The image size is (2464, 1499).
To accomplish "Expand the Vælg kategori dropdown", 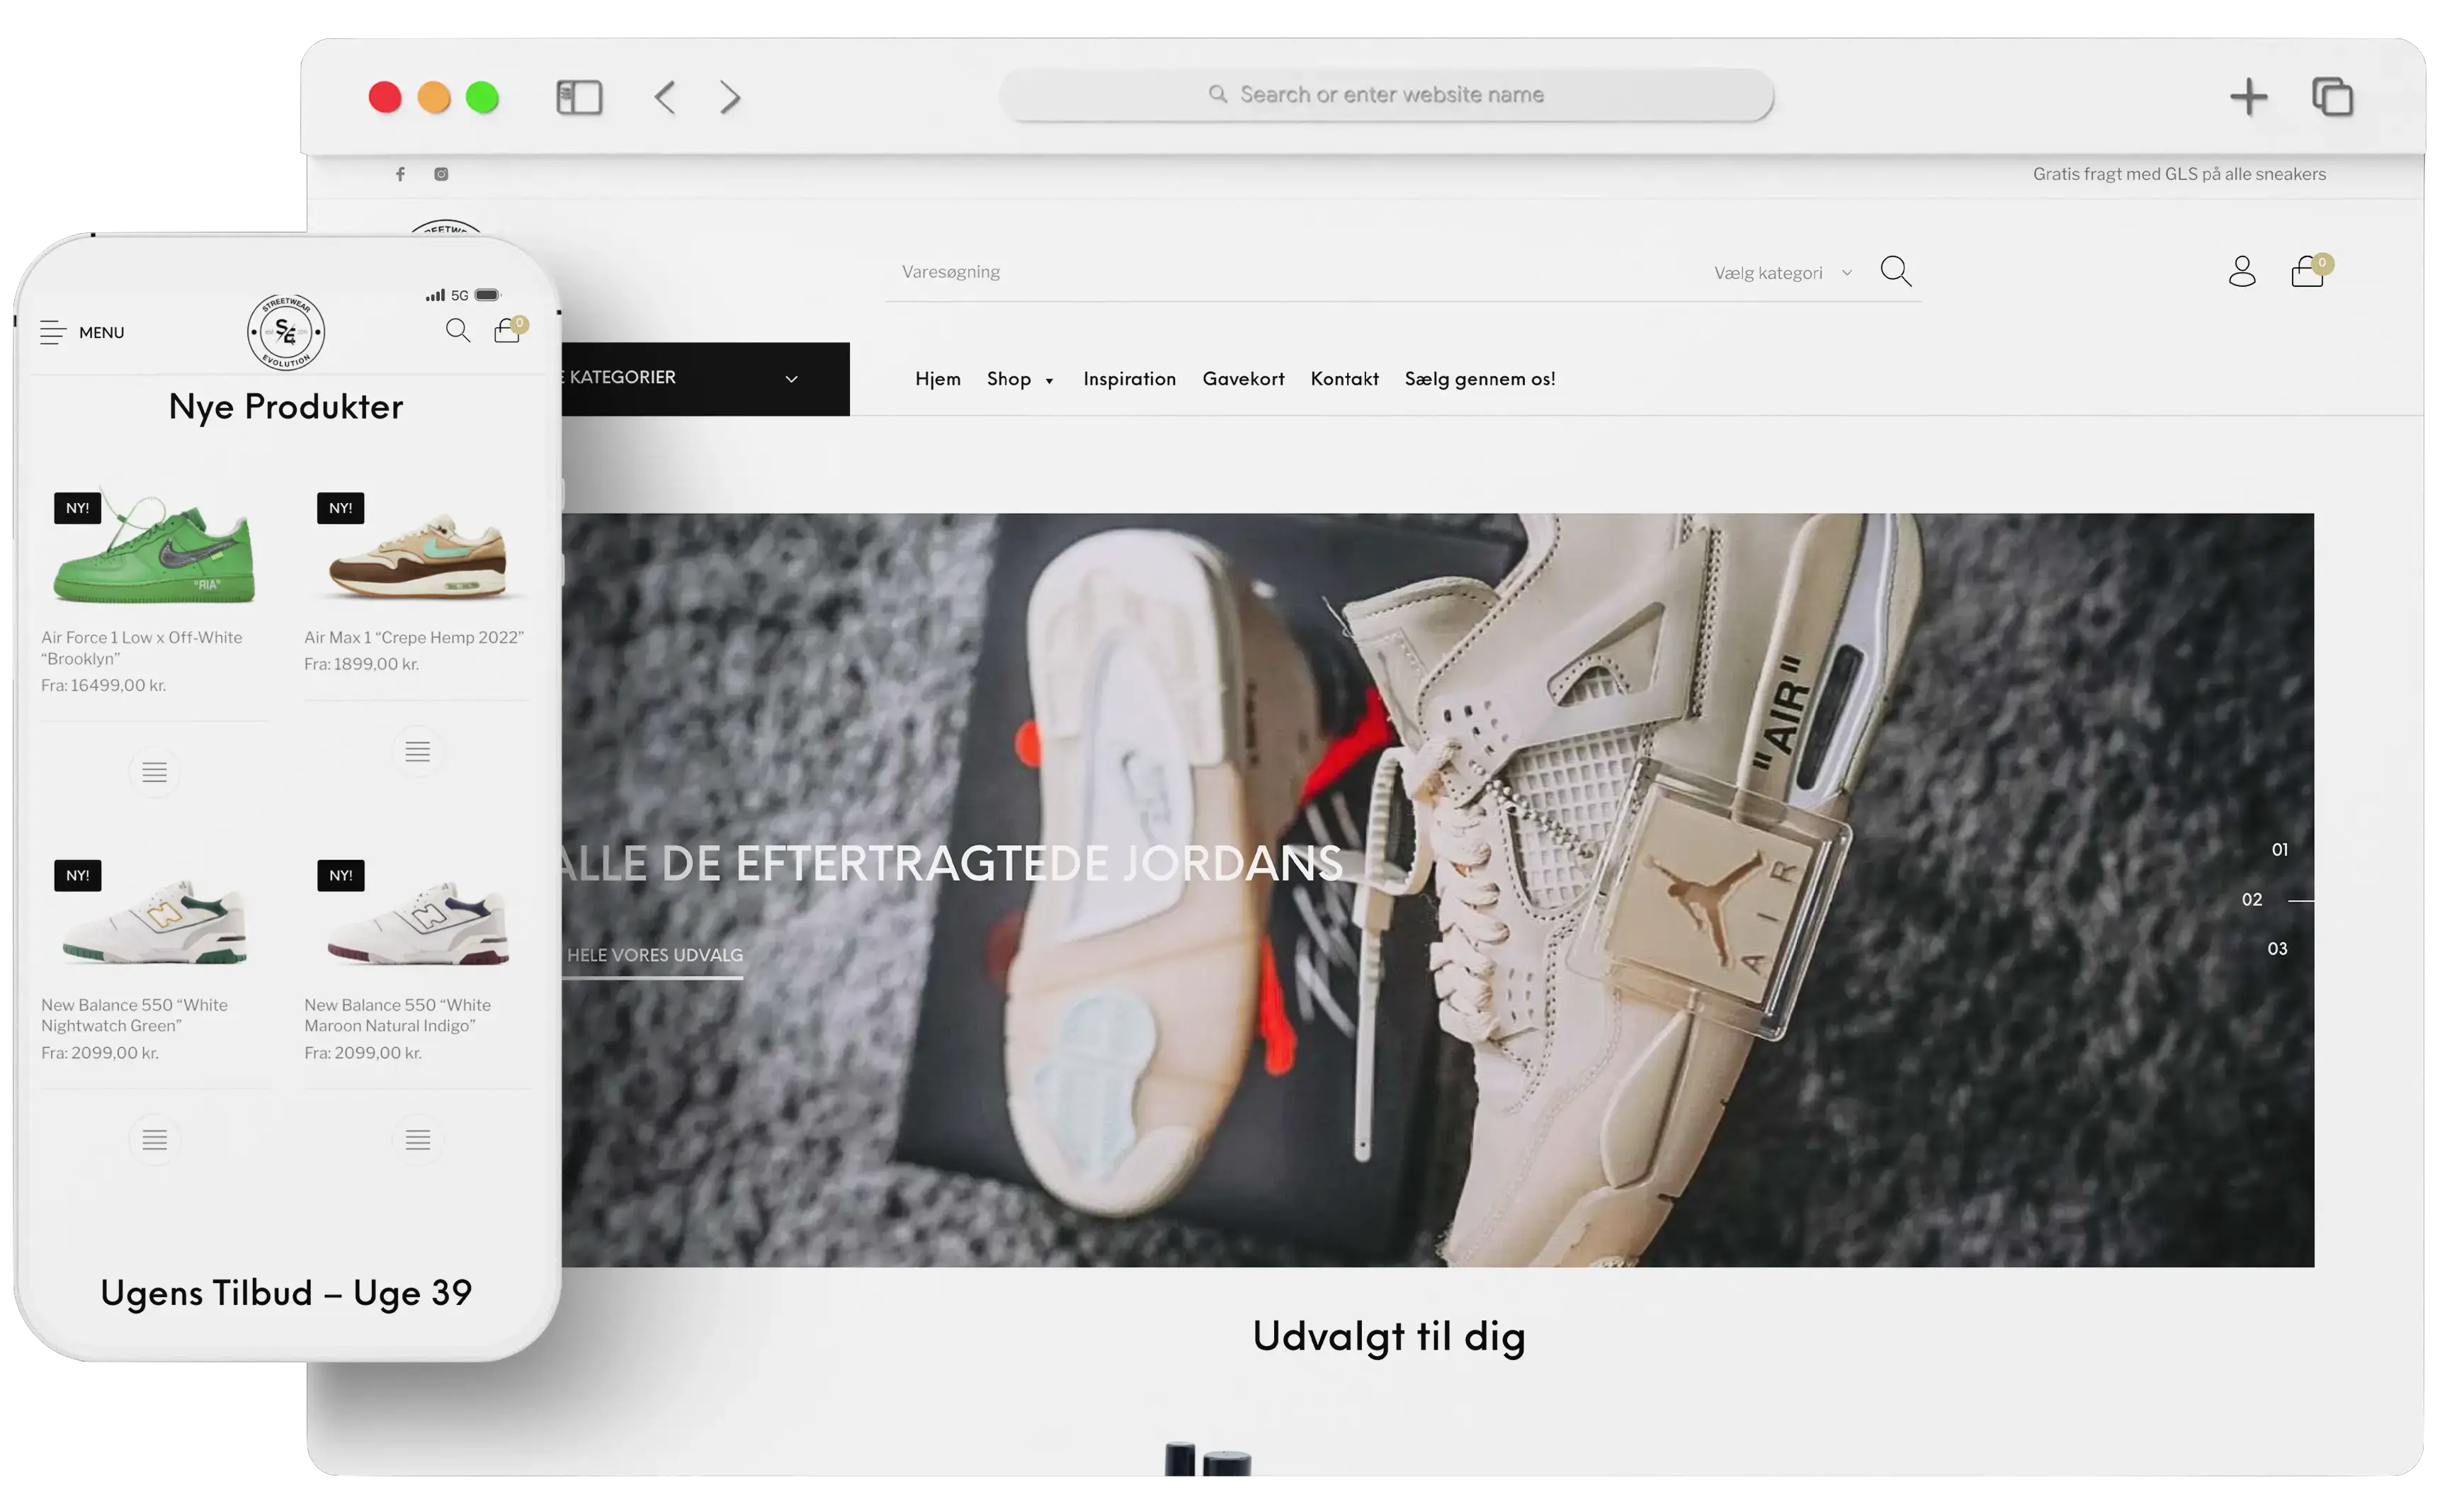I will [x=1785, y=274].
